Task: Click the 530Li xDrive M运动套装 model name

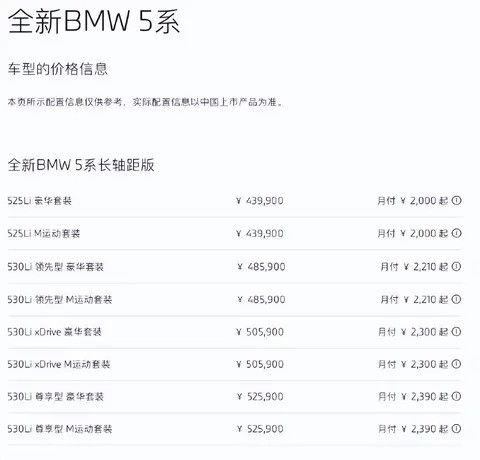Action: (59, 364)
